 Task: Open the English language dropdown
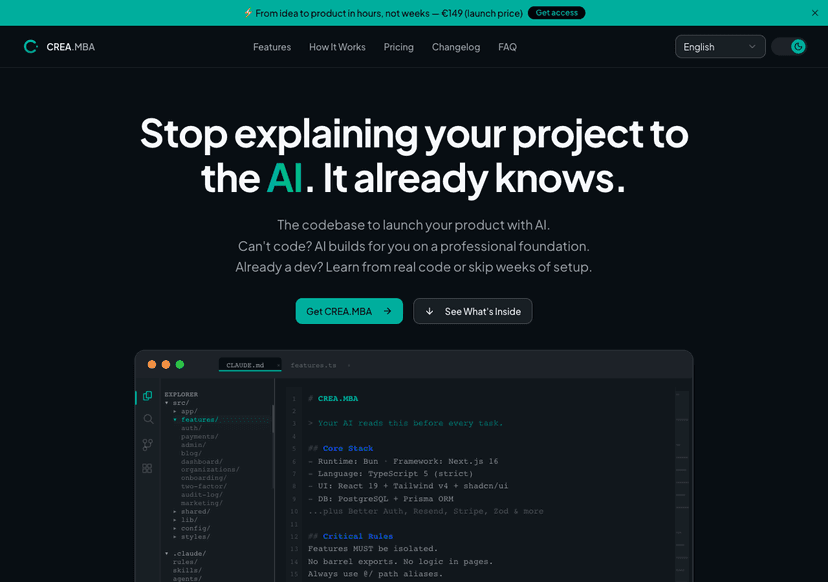(x=720, y=47)
